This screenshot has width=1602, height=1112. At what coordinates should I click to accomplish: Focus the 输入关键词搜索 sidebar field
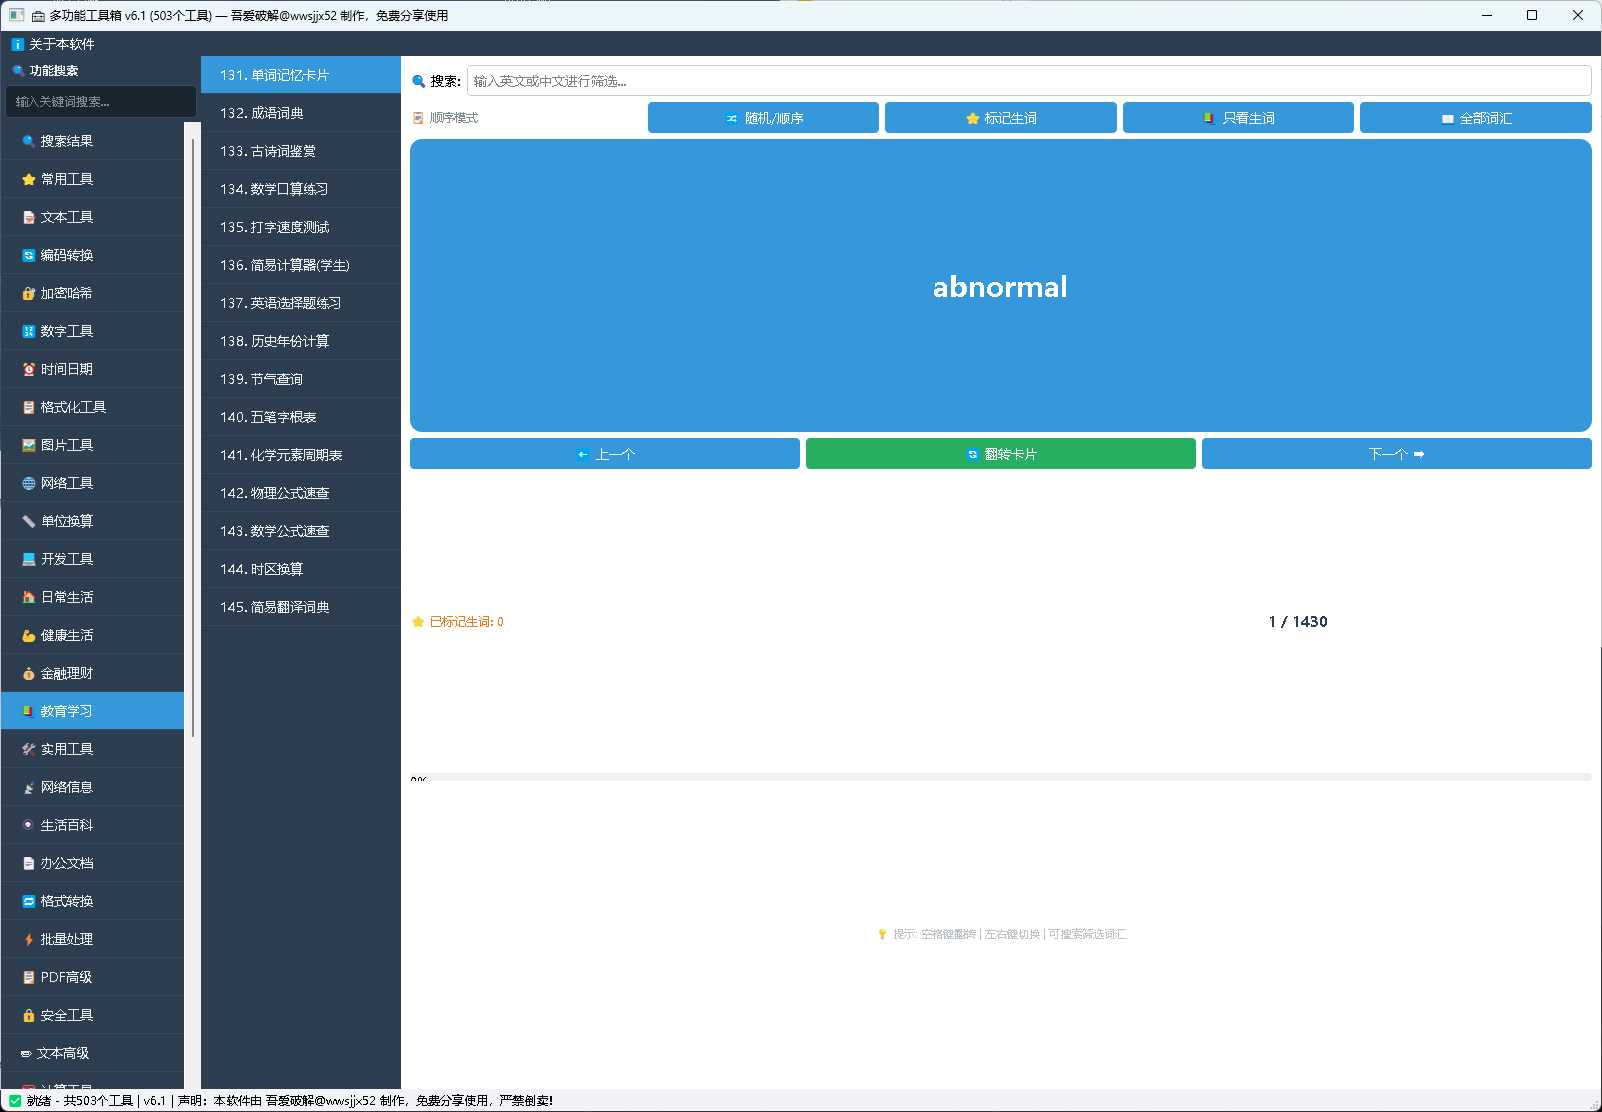(100, 101)
